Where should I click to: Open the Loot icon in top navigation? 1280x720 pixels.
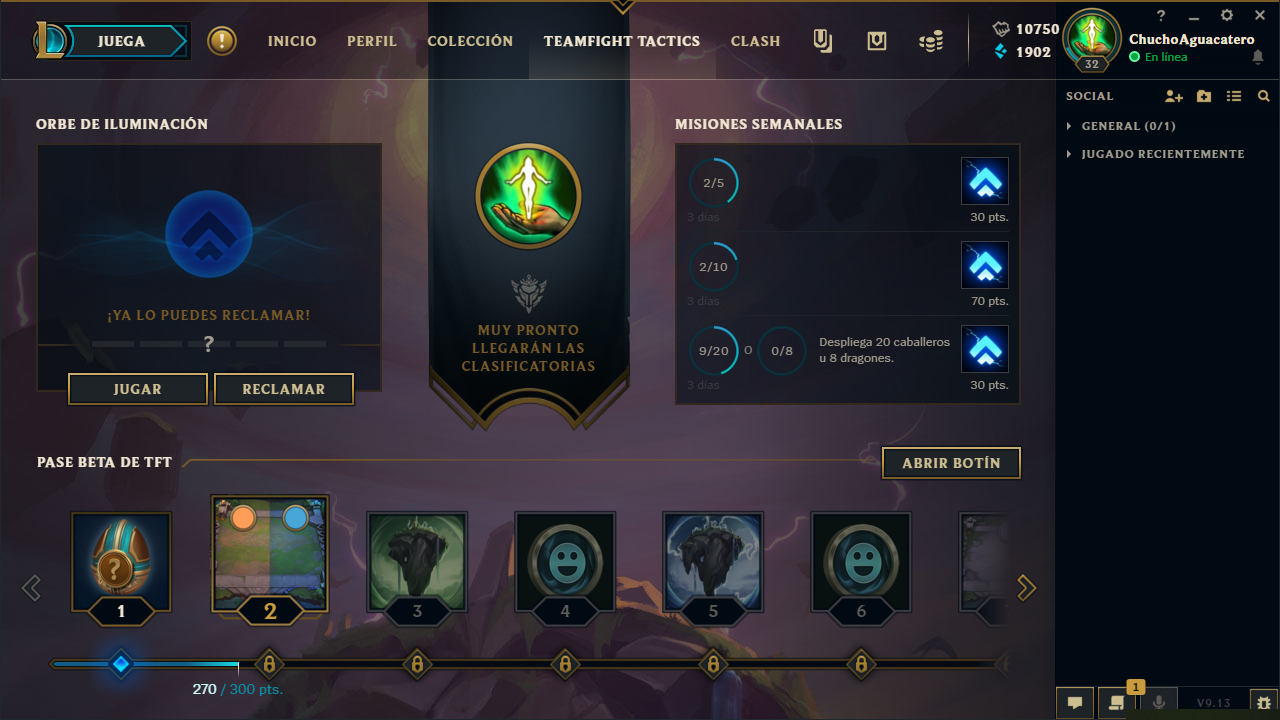pos(877,41)
